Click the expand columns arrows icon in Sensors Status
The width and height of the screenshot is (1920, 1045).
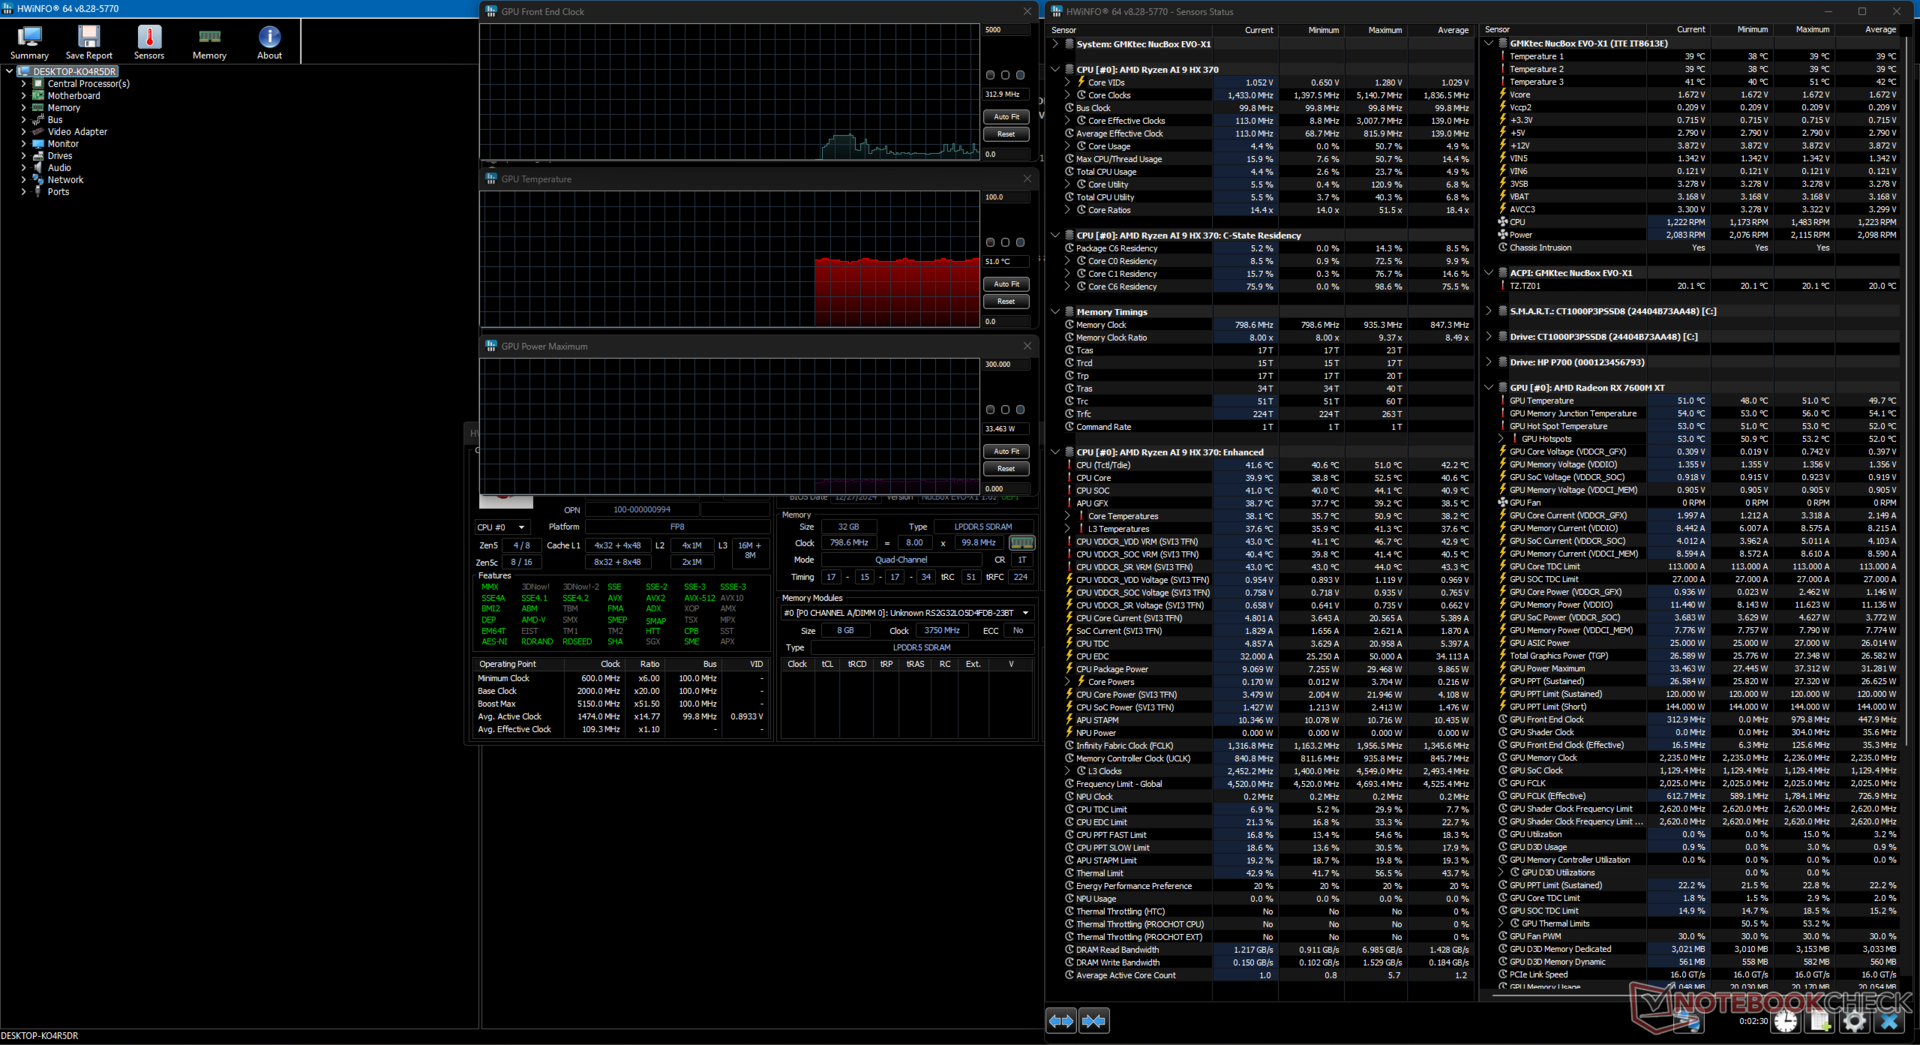[1061, 1021]
